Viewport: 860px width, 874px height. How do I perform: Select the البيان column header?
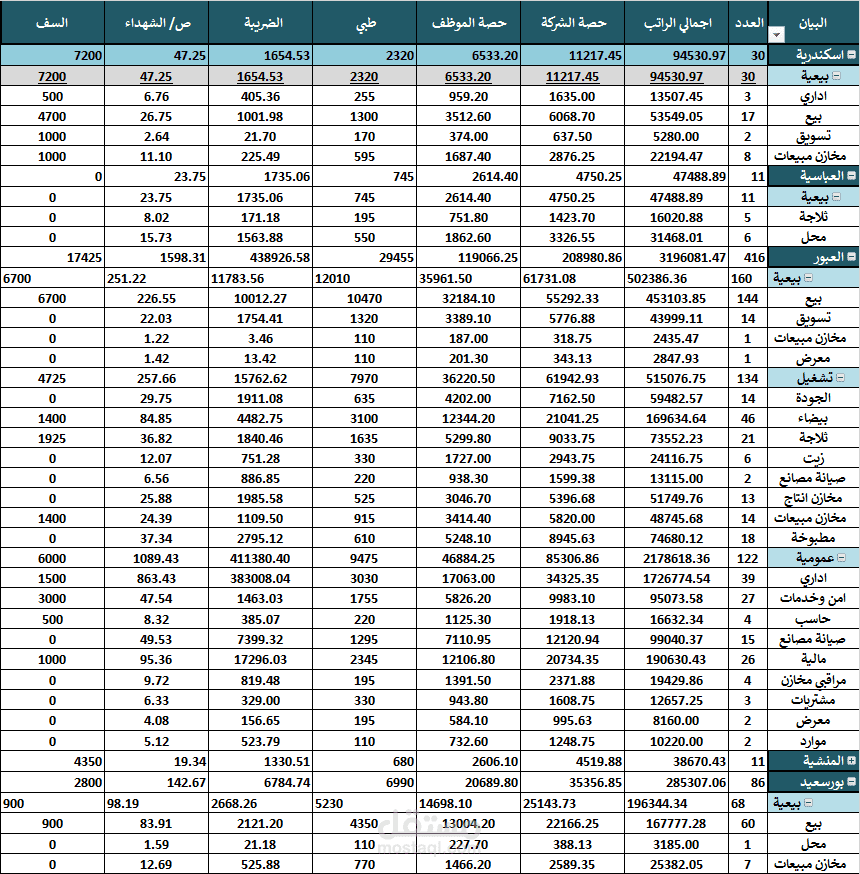click(813, 22)
